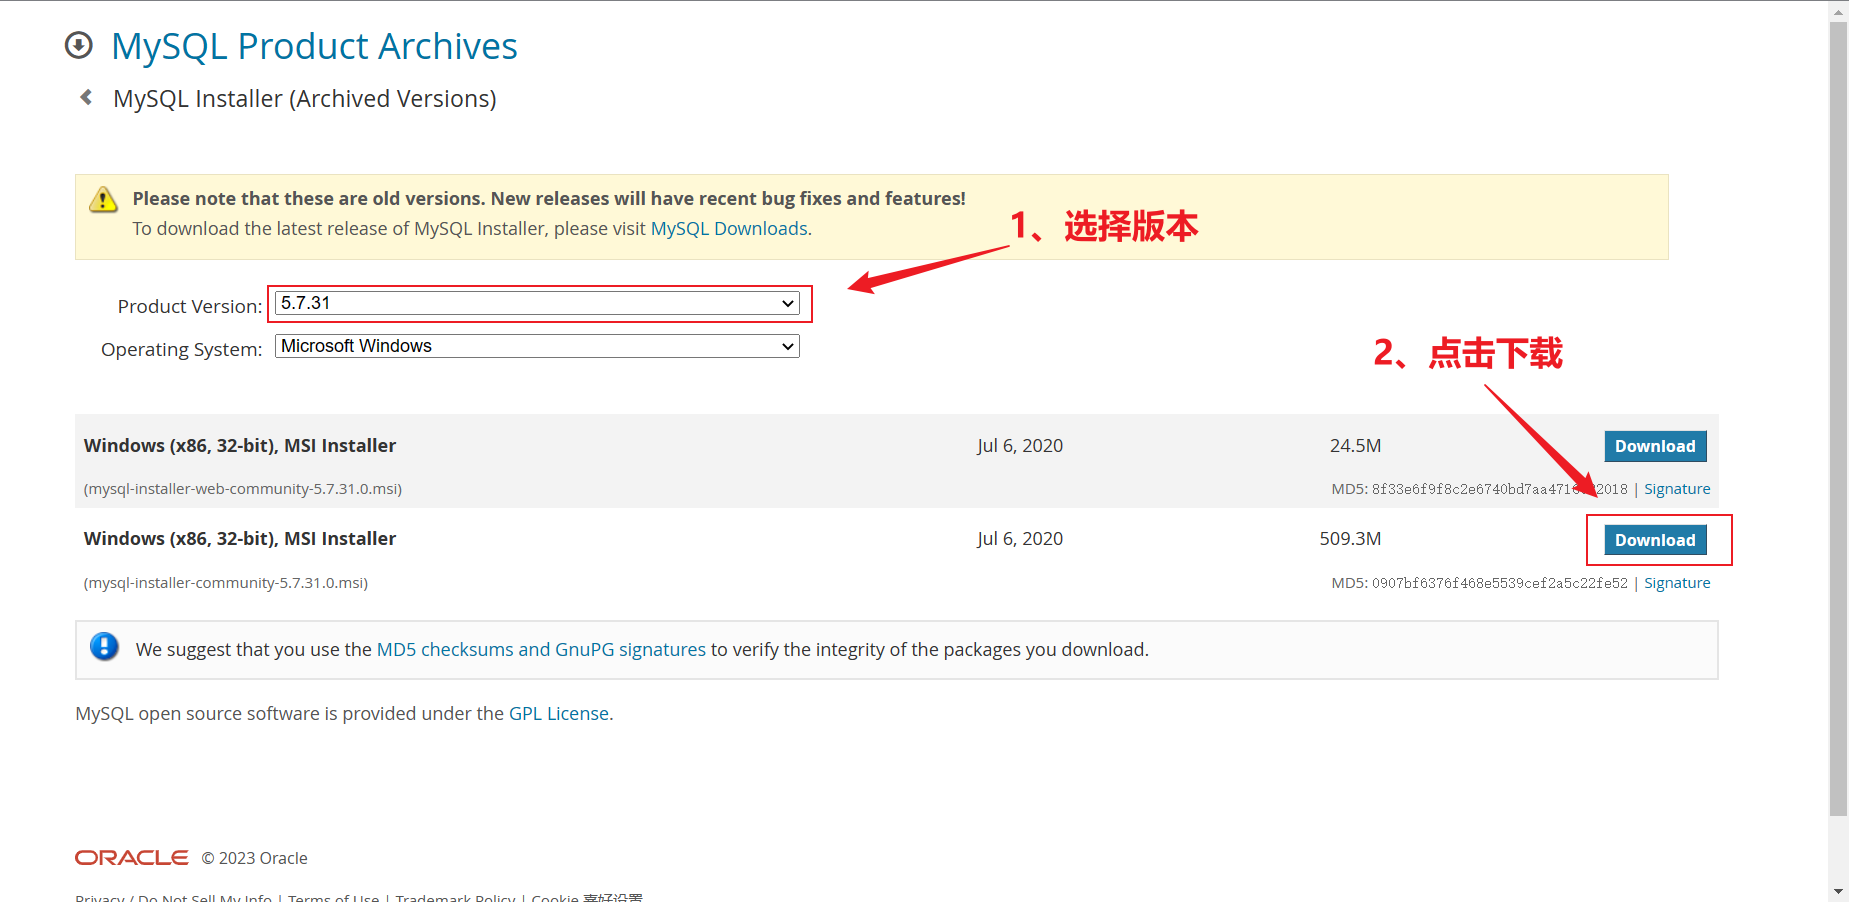The height and width of the screenshot is (902, 1849).
Task: Click the vertical scrollbar thumb
Action: pos(1838,419)
